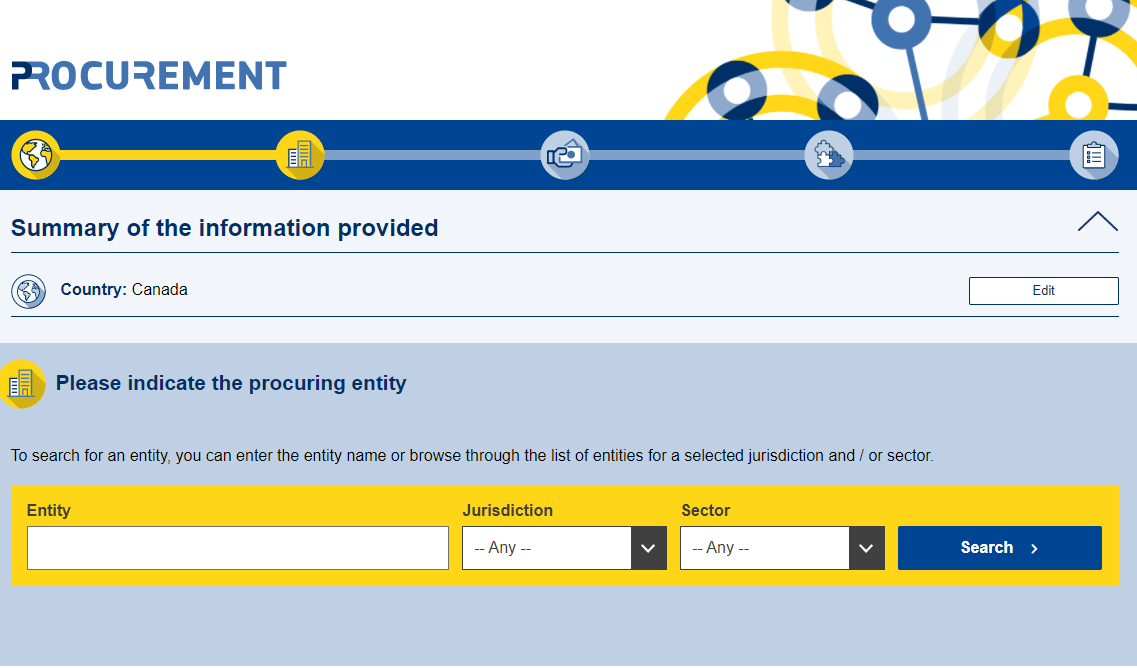Select the building entity step in progress bar

tap(300, 155)
